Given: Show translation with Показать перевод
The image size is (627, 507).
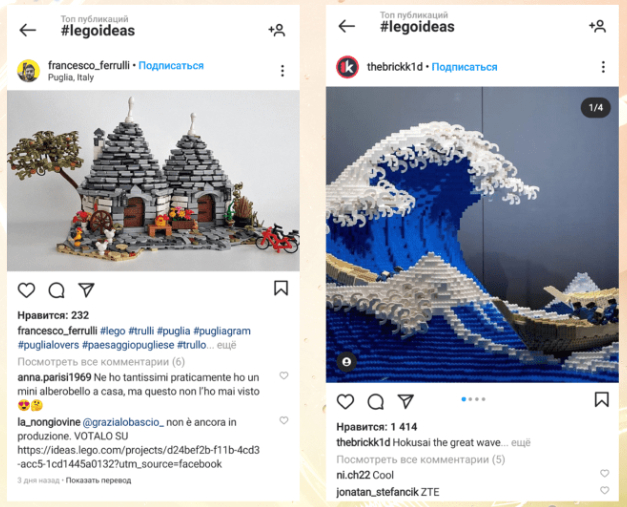Looking at the screenshot, I should tap(98, 480).
